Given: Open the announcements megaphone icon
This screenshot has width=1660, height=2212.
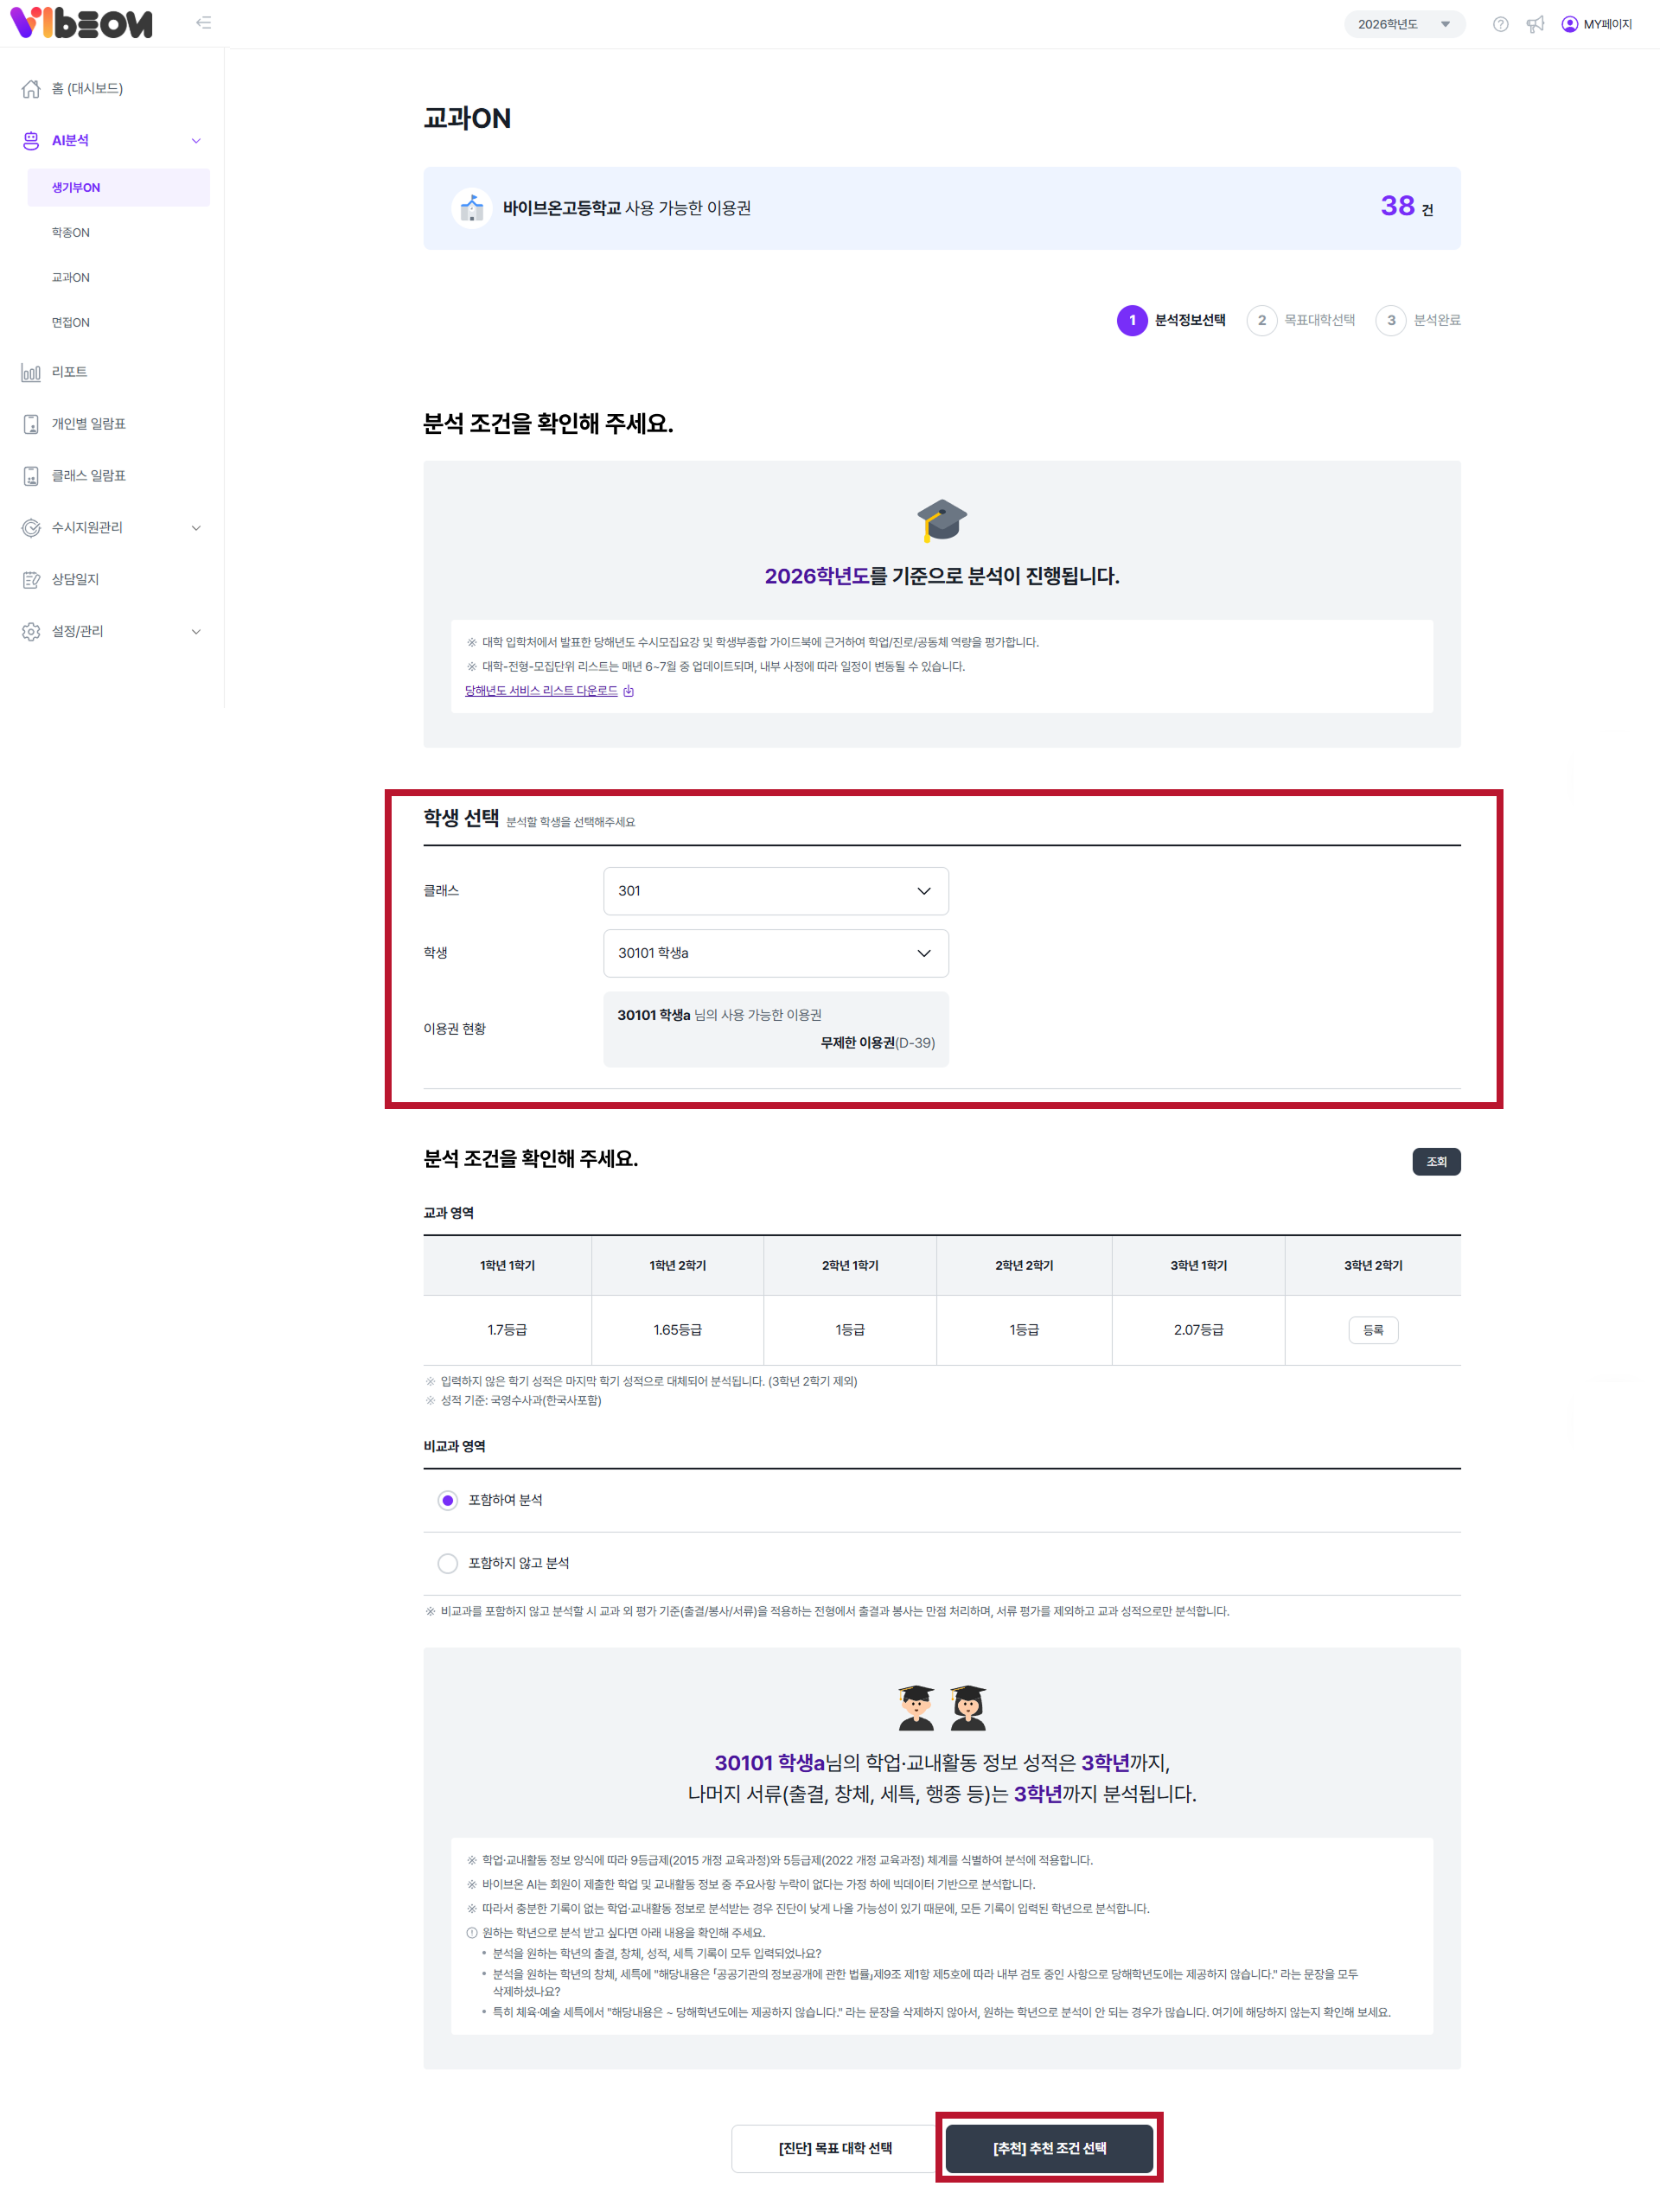Looking at the screenshot, I should pos(1535,24).
